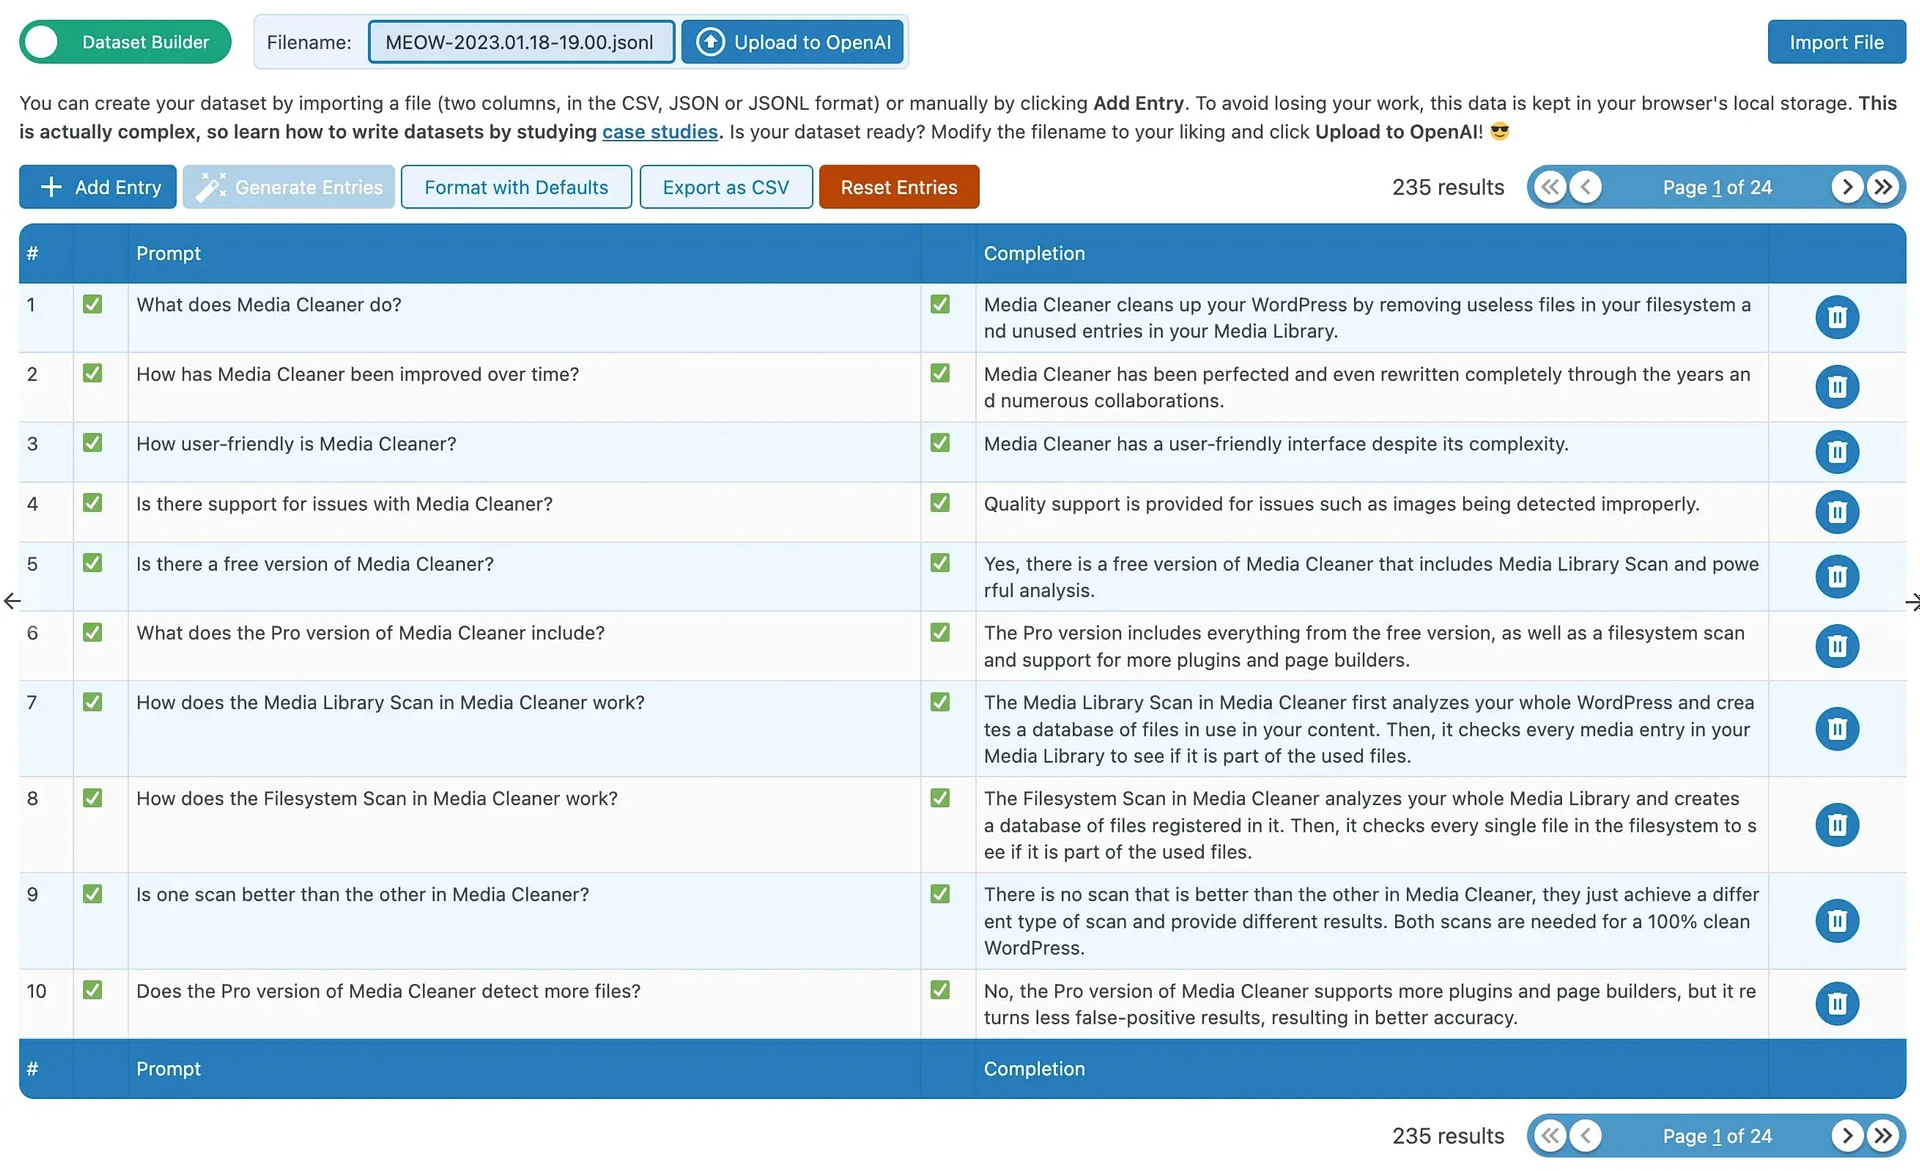Click the Prompt column header
Image resolution: width=1920 pixels, height=1171 pixels.
click(169, 252)
